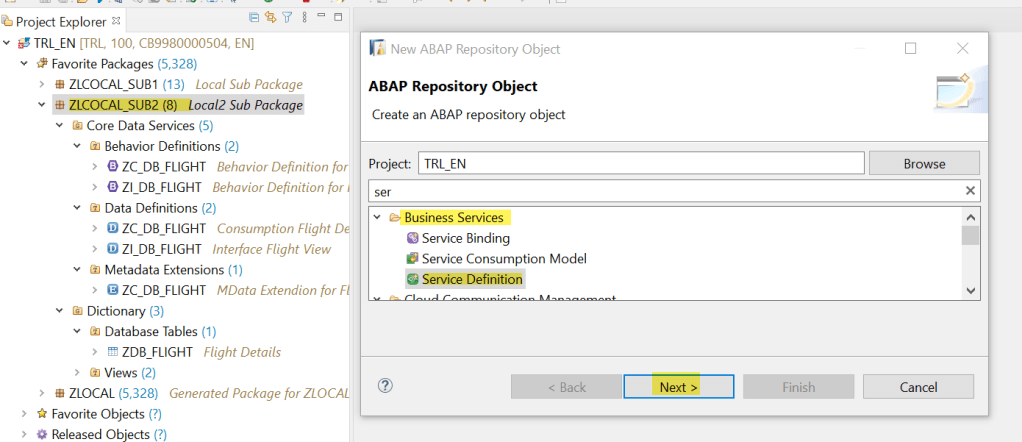Open the Project Explorer filter icon
Image resolution: width=1022 pixels, height=442 pixels.
288,17
